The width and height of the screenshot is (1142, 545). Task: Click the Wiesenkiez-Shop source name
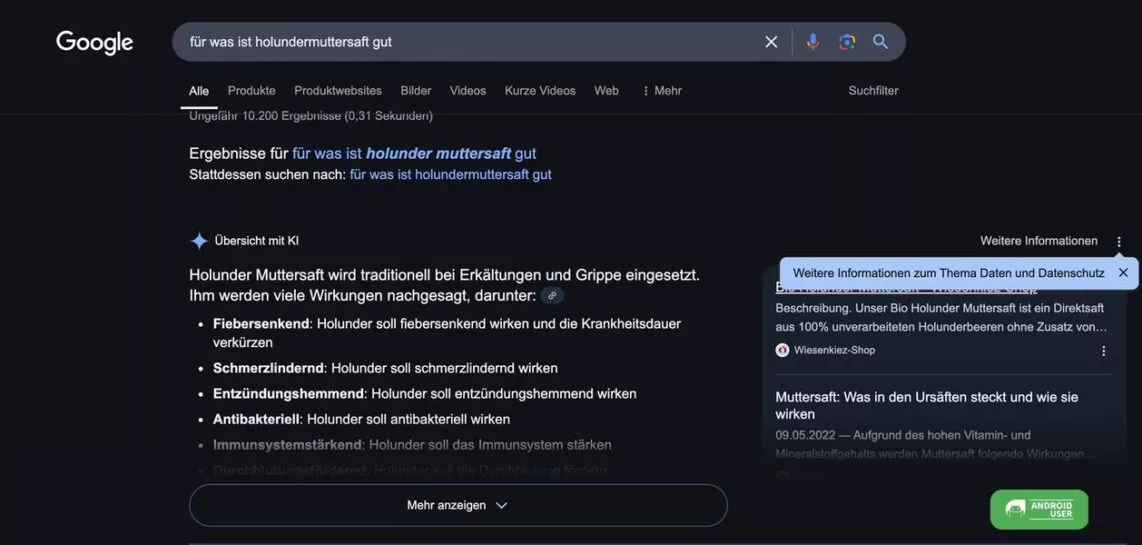pos(835,350)
